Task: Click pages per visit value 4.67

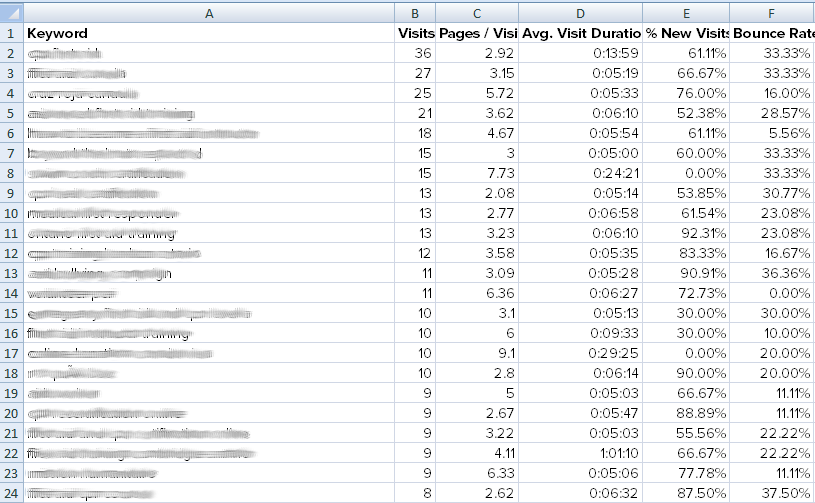Action: pos(477,133)
